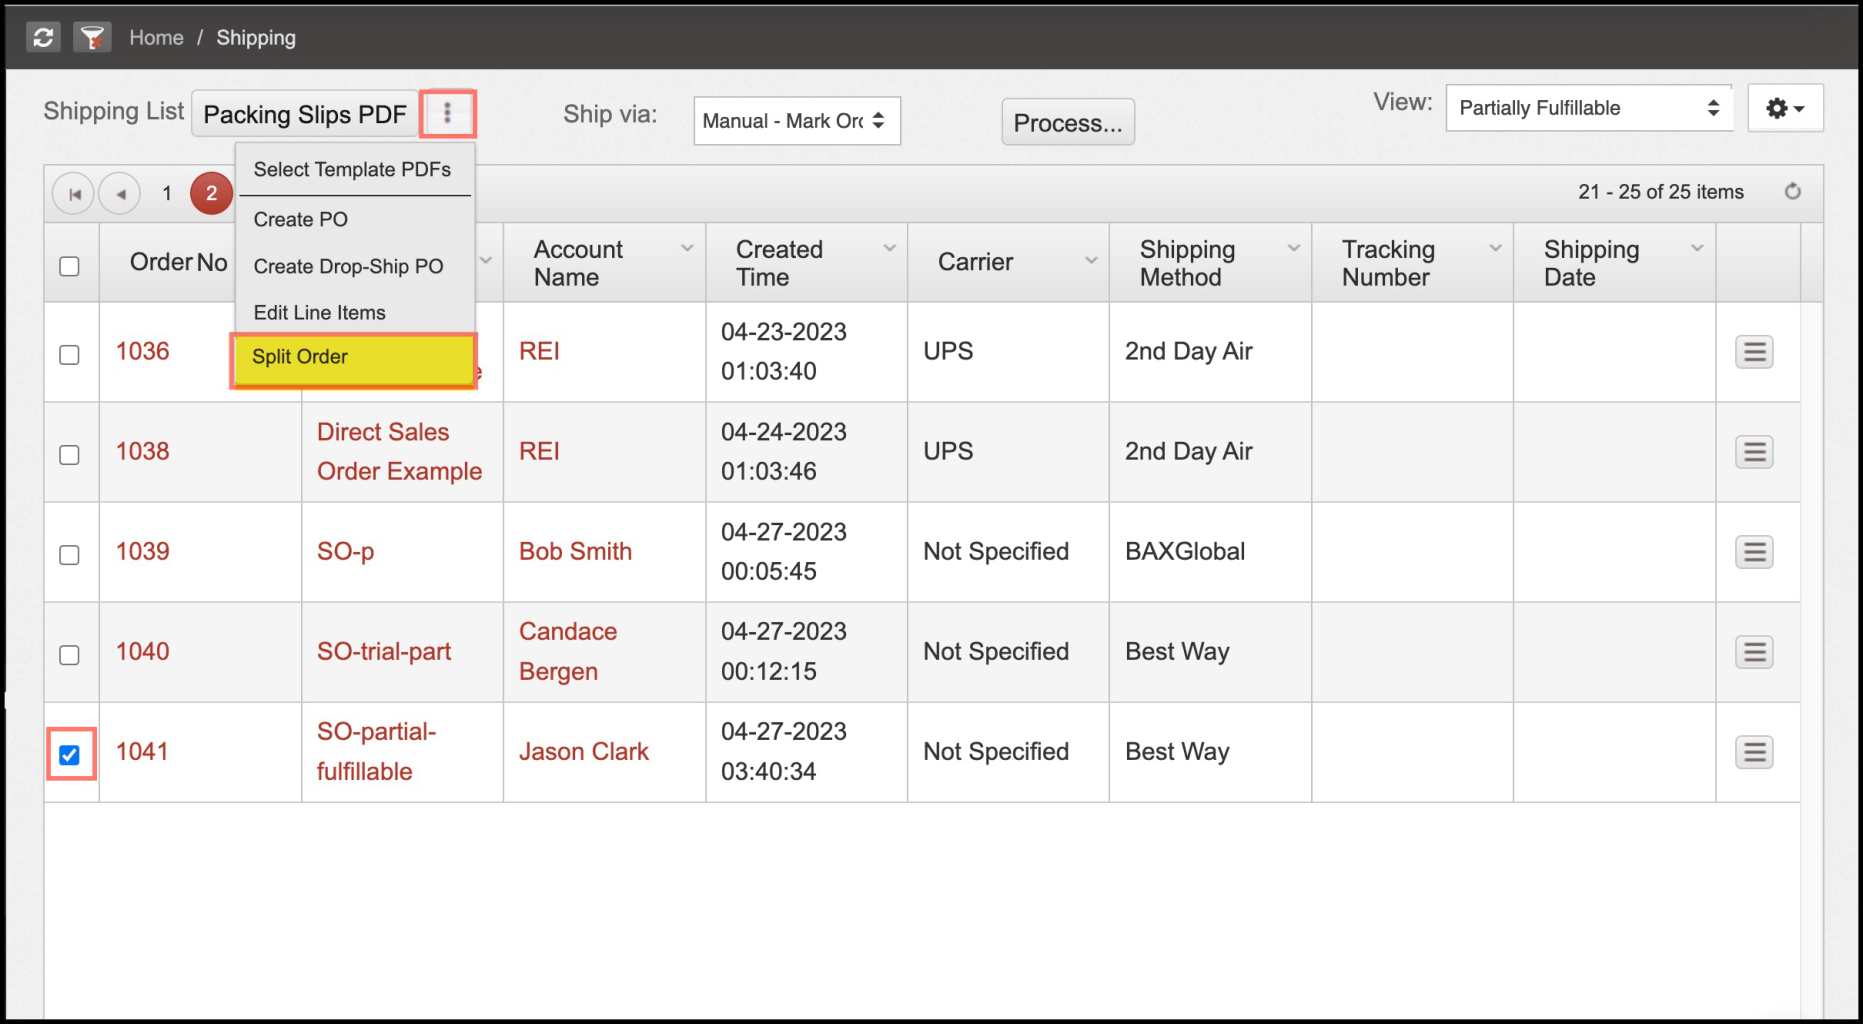Select page 1 in the pager
Viewport: 1863px width, 1024px height.
167,193
